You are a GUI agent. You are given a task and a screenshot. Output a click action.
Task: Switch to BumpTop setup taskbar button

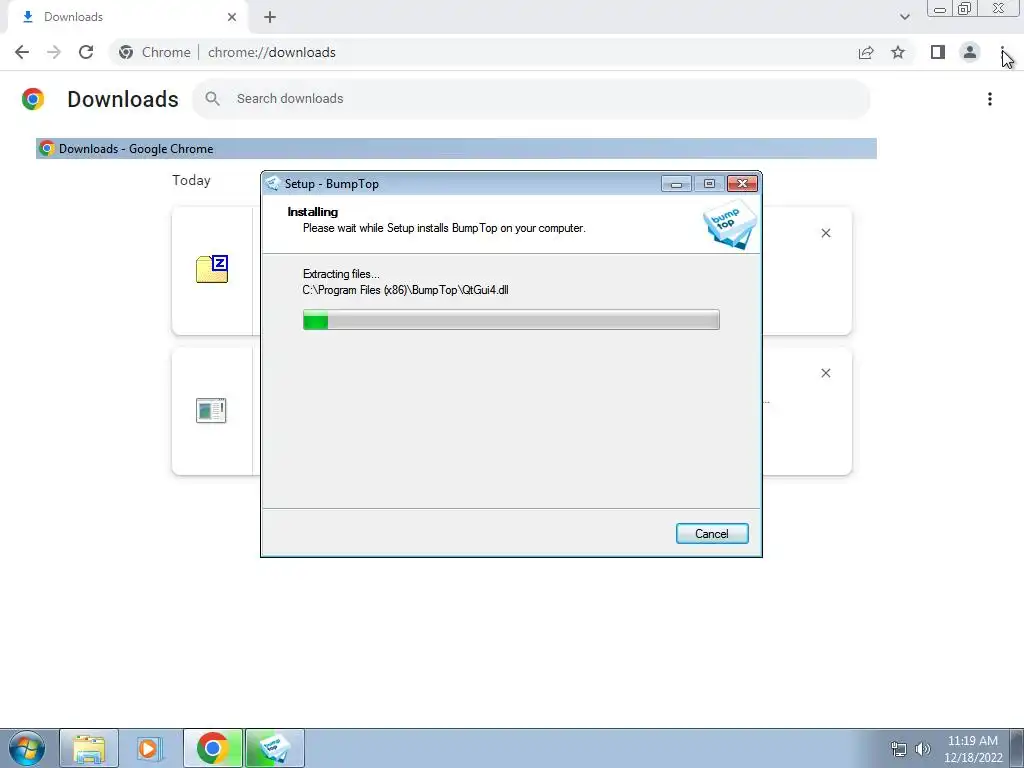click(275, 748)
